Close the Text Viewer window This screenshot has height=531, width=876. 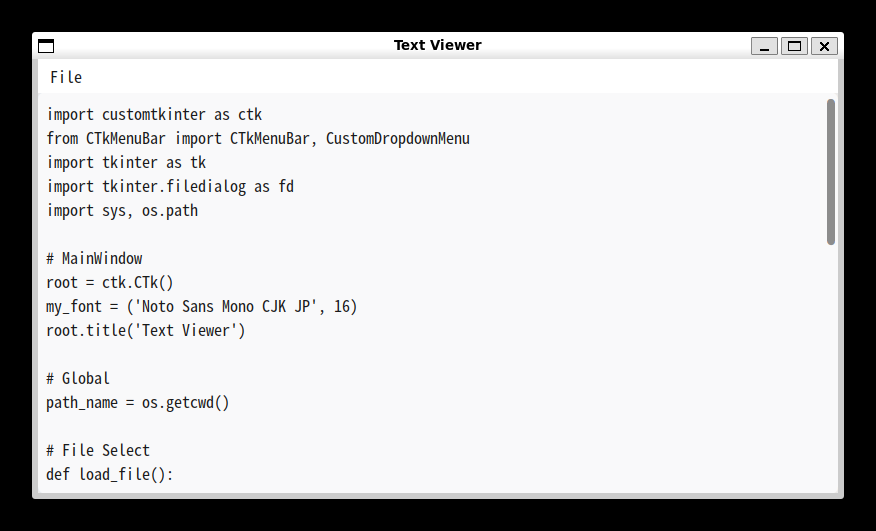coord(824,45)
